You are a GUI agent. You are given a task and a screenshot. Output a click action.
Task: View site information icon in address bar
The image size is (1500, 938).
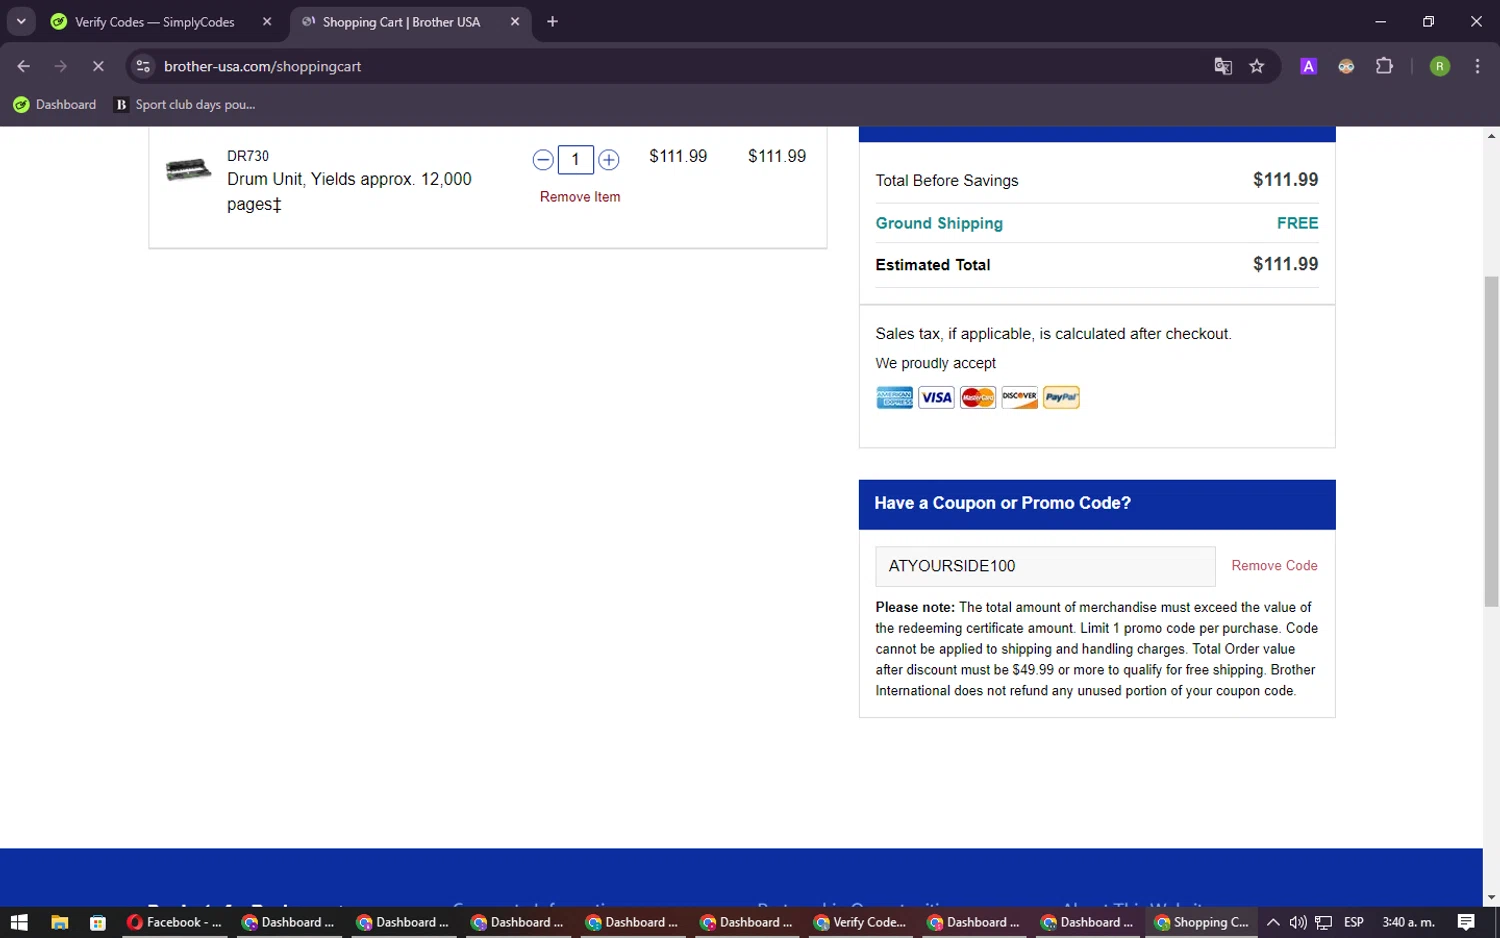(143, 66)
